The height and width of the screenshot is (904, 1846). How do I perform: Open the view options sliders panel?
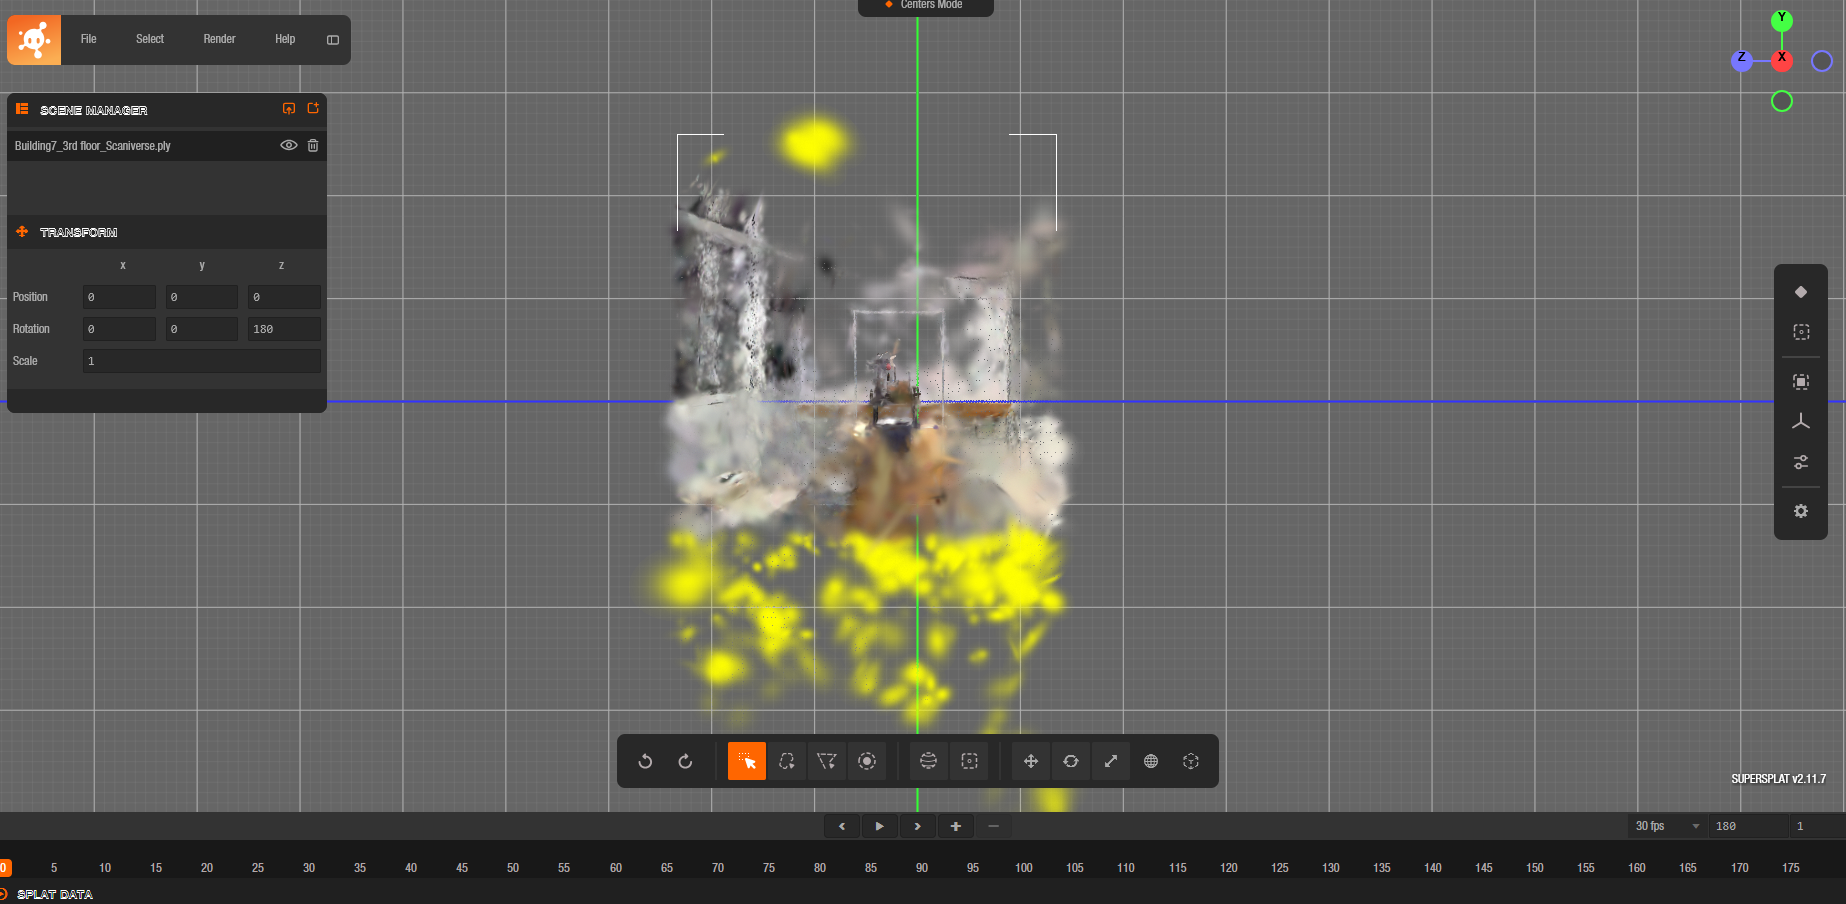tap(1800, 462)
